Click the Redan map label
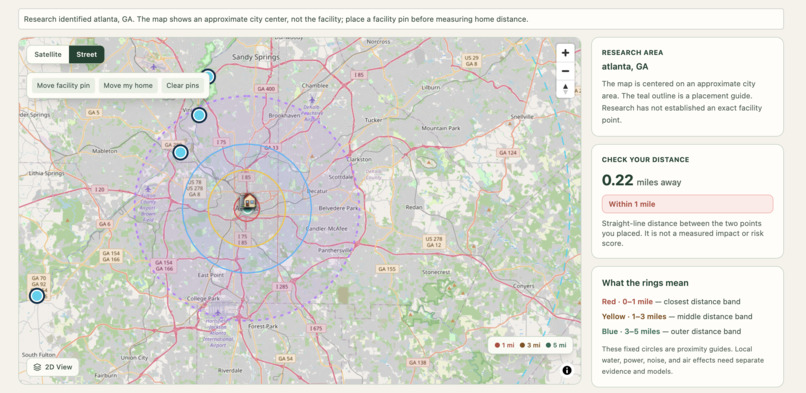This screenshot has width=806, height=393. (x=413, y=207)
